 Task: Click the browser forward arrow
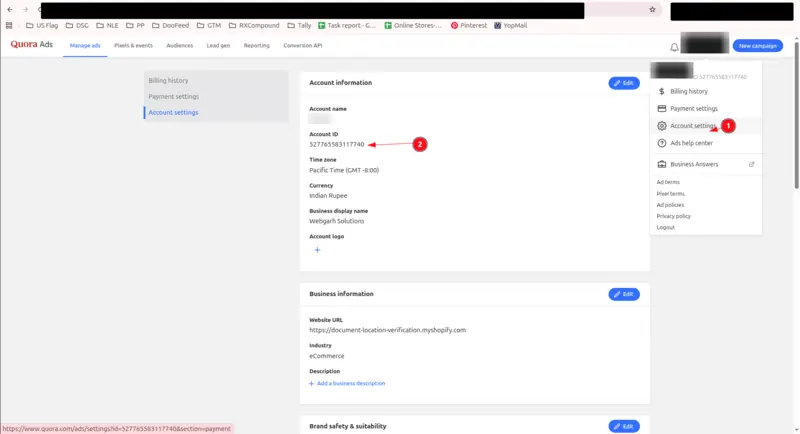tap(25, 9)
